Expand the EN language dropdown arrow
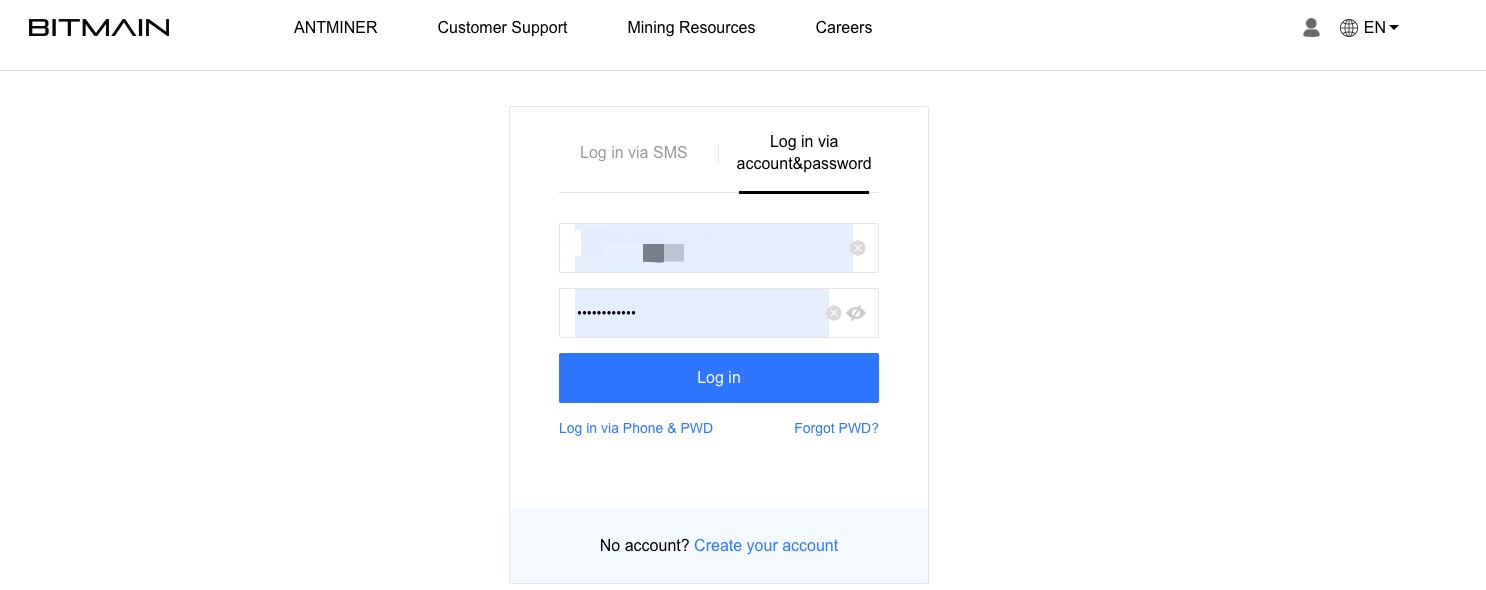Screen dimensions: 1486x590 pyautogui.click(x=1394, y=28)
